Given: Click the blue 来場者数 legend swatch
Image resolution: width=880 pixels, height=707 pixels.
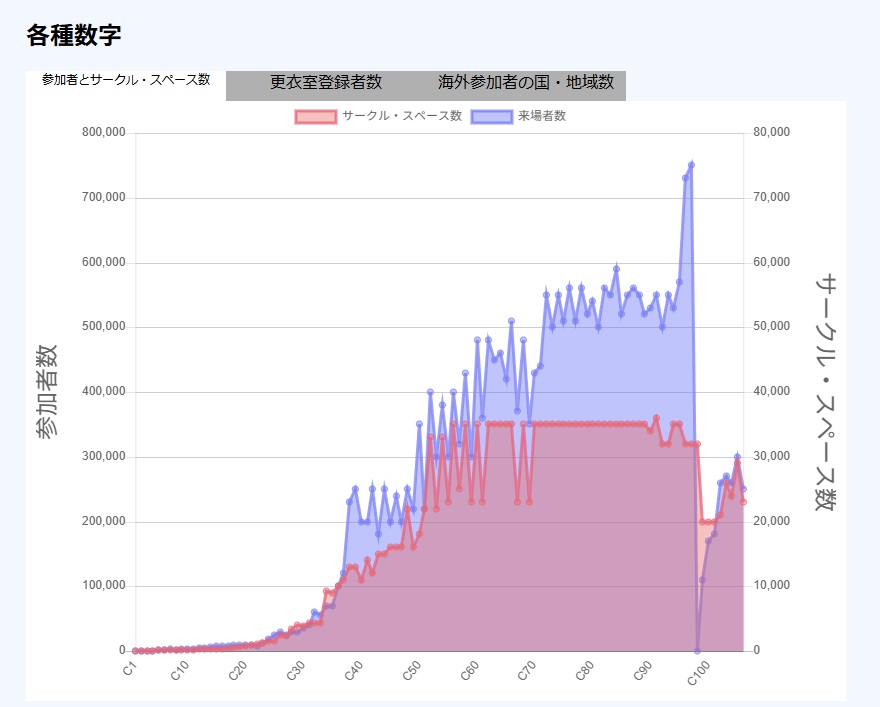Looking at the screenshot, I should click(491, 116).
